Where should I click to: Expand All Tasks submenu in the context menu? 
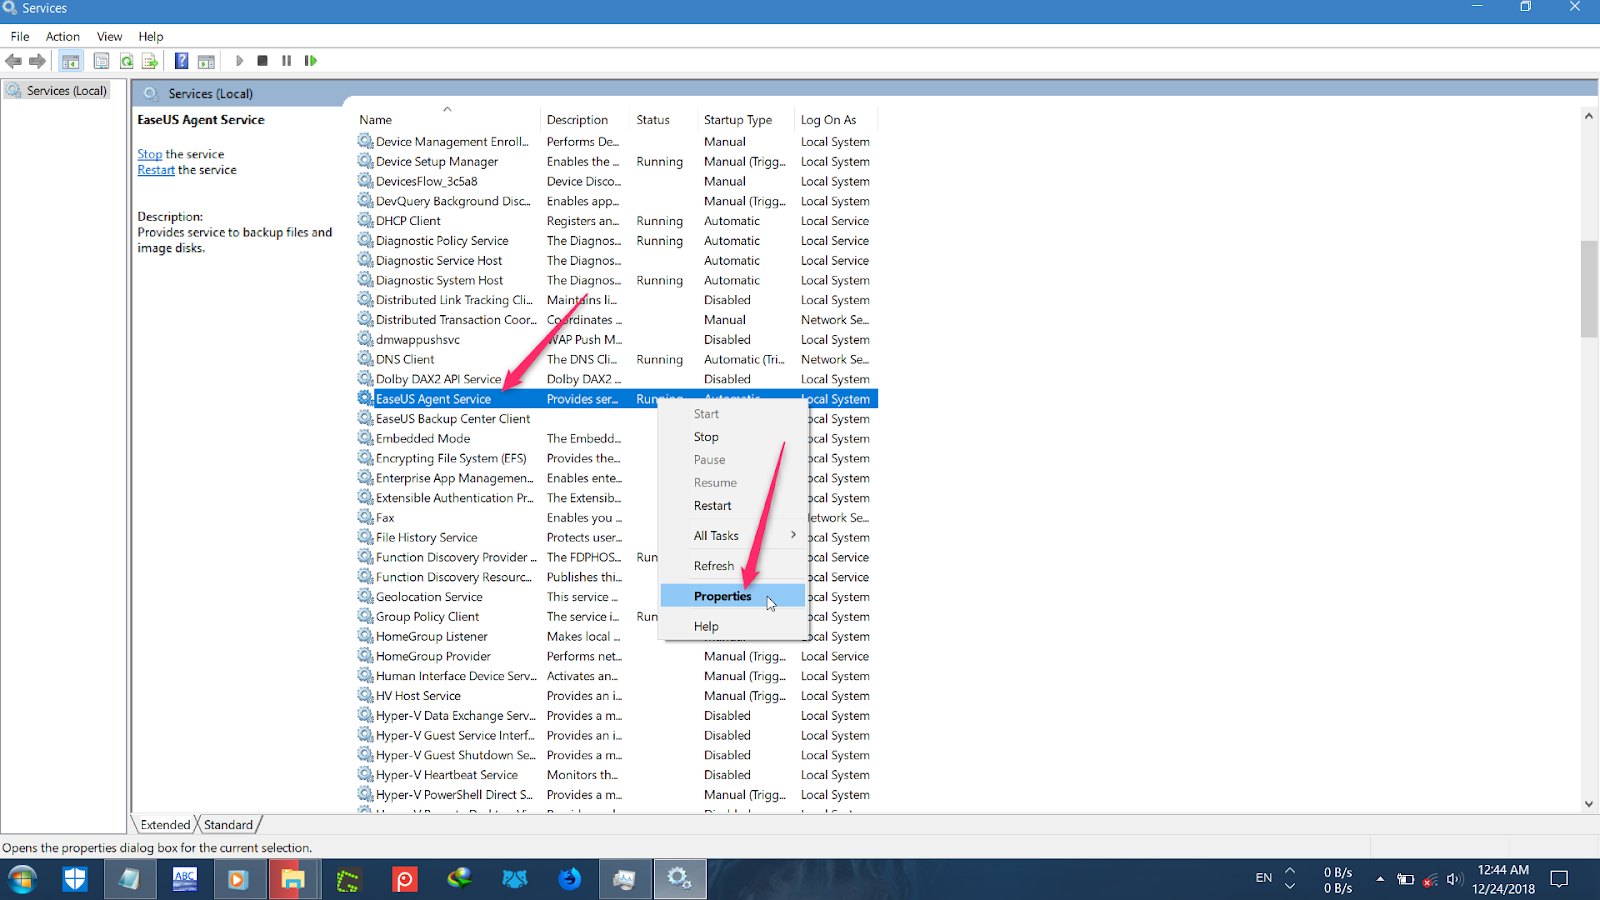(x=732, y=536)
